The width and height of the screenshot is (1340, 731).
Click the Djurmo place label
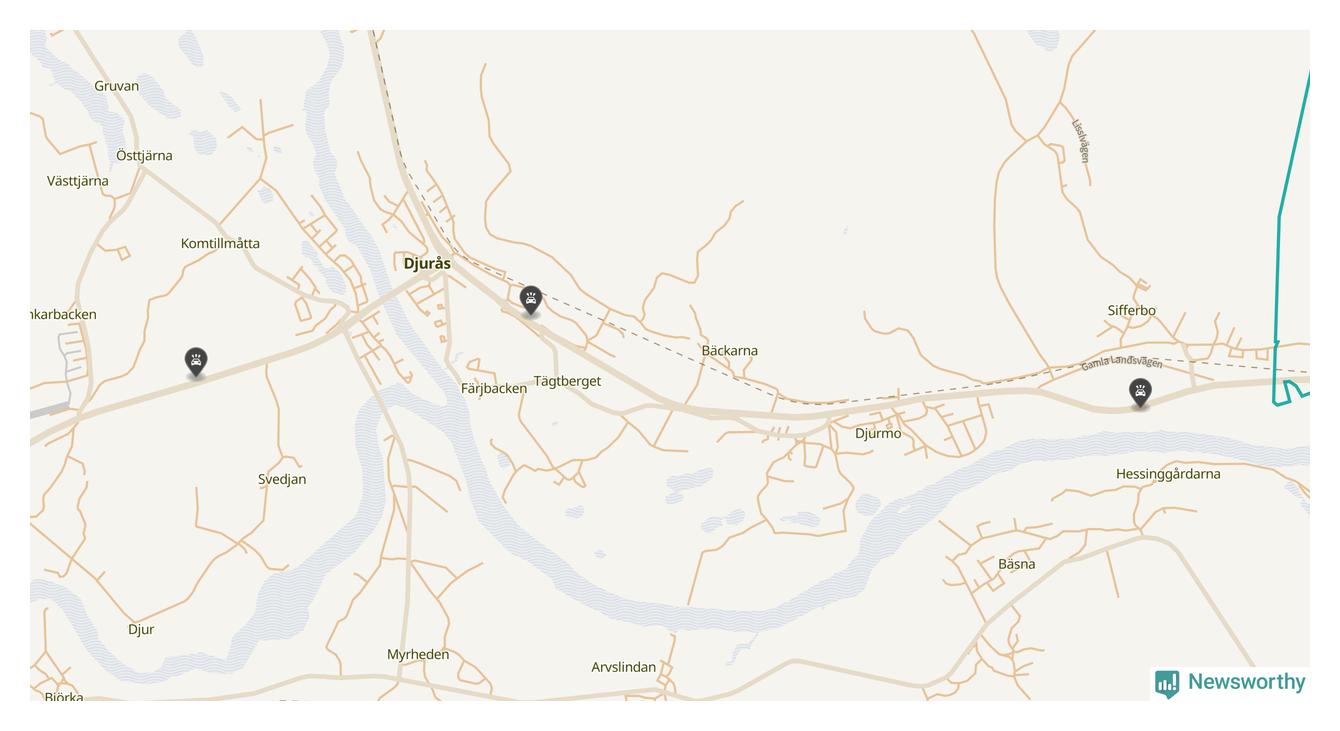pyautogui.click(x=878, y=434)
